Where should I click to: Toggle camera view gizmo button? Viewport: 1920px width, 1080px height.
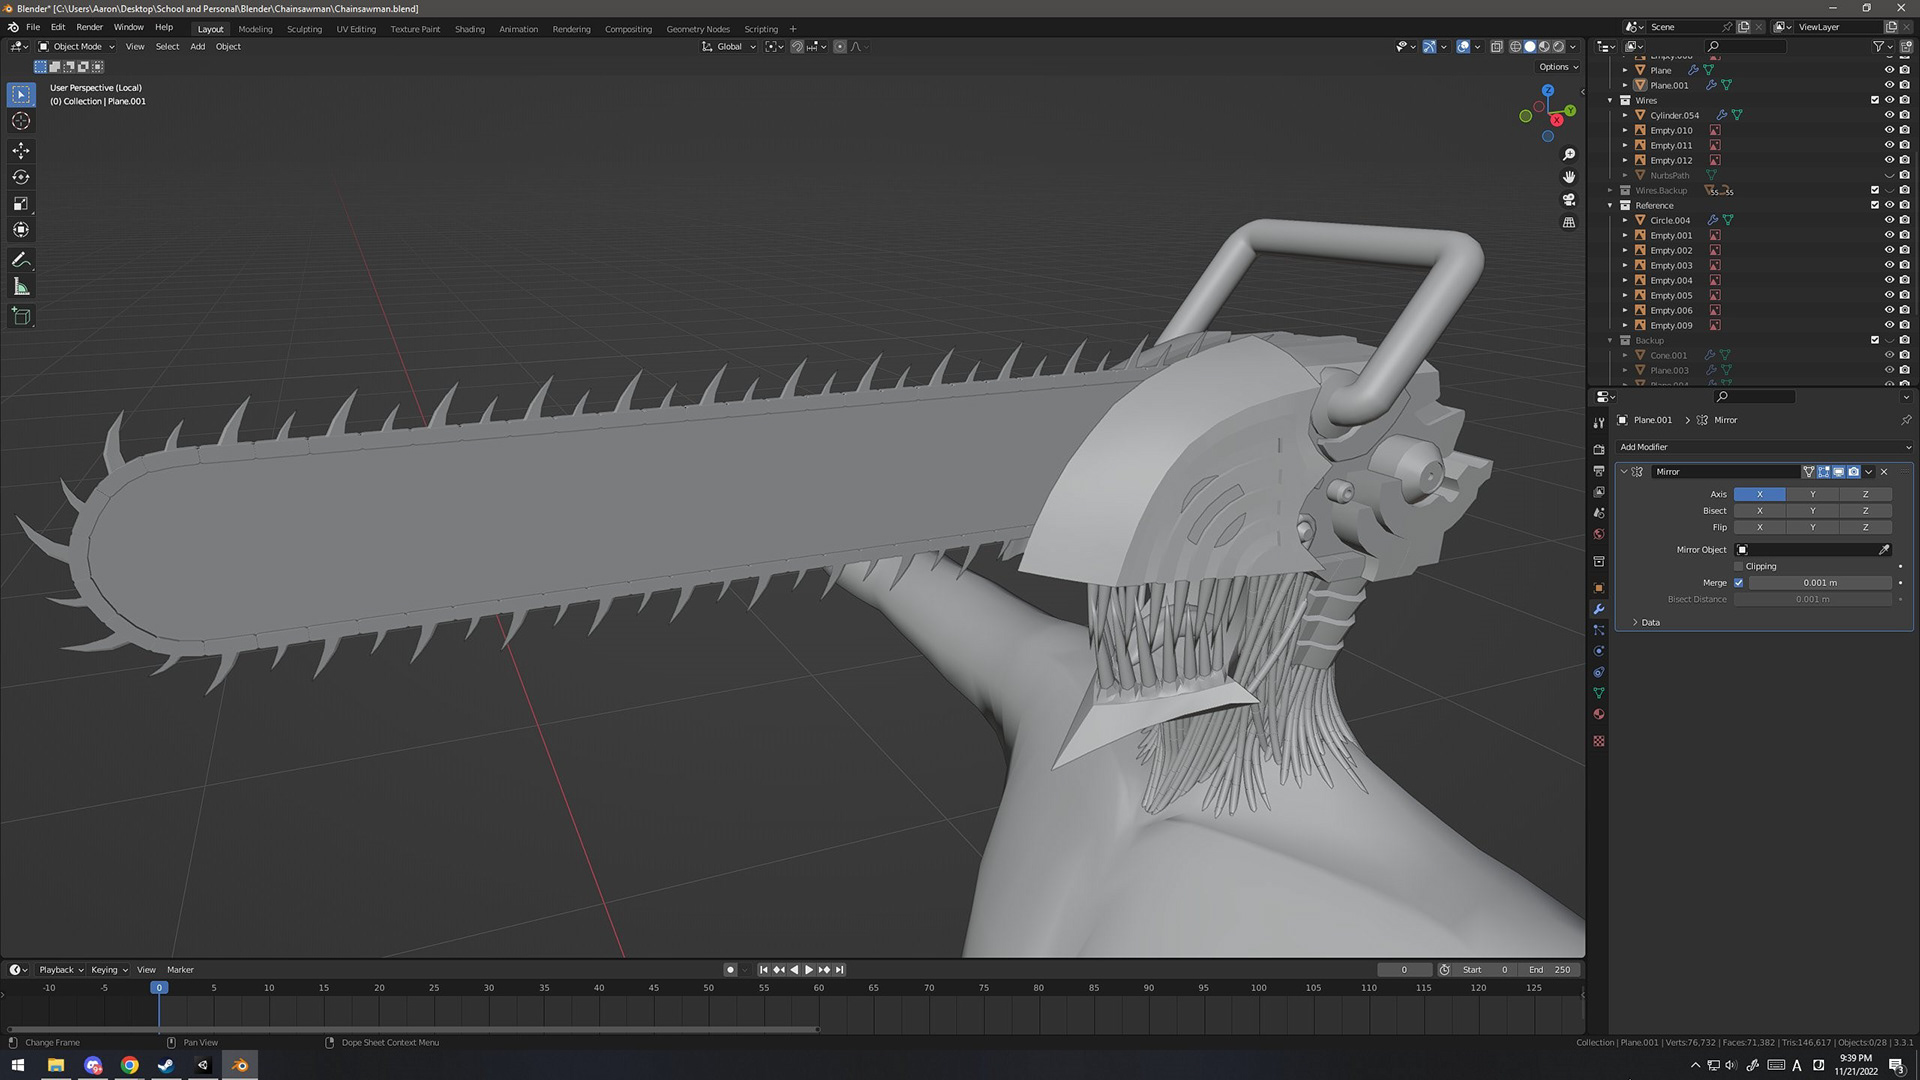coord(1569,199)
